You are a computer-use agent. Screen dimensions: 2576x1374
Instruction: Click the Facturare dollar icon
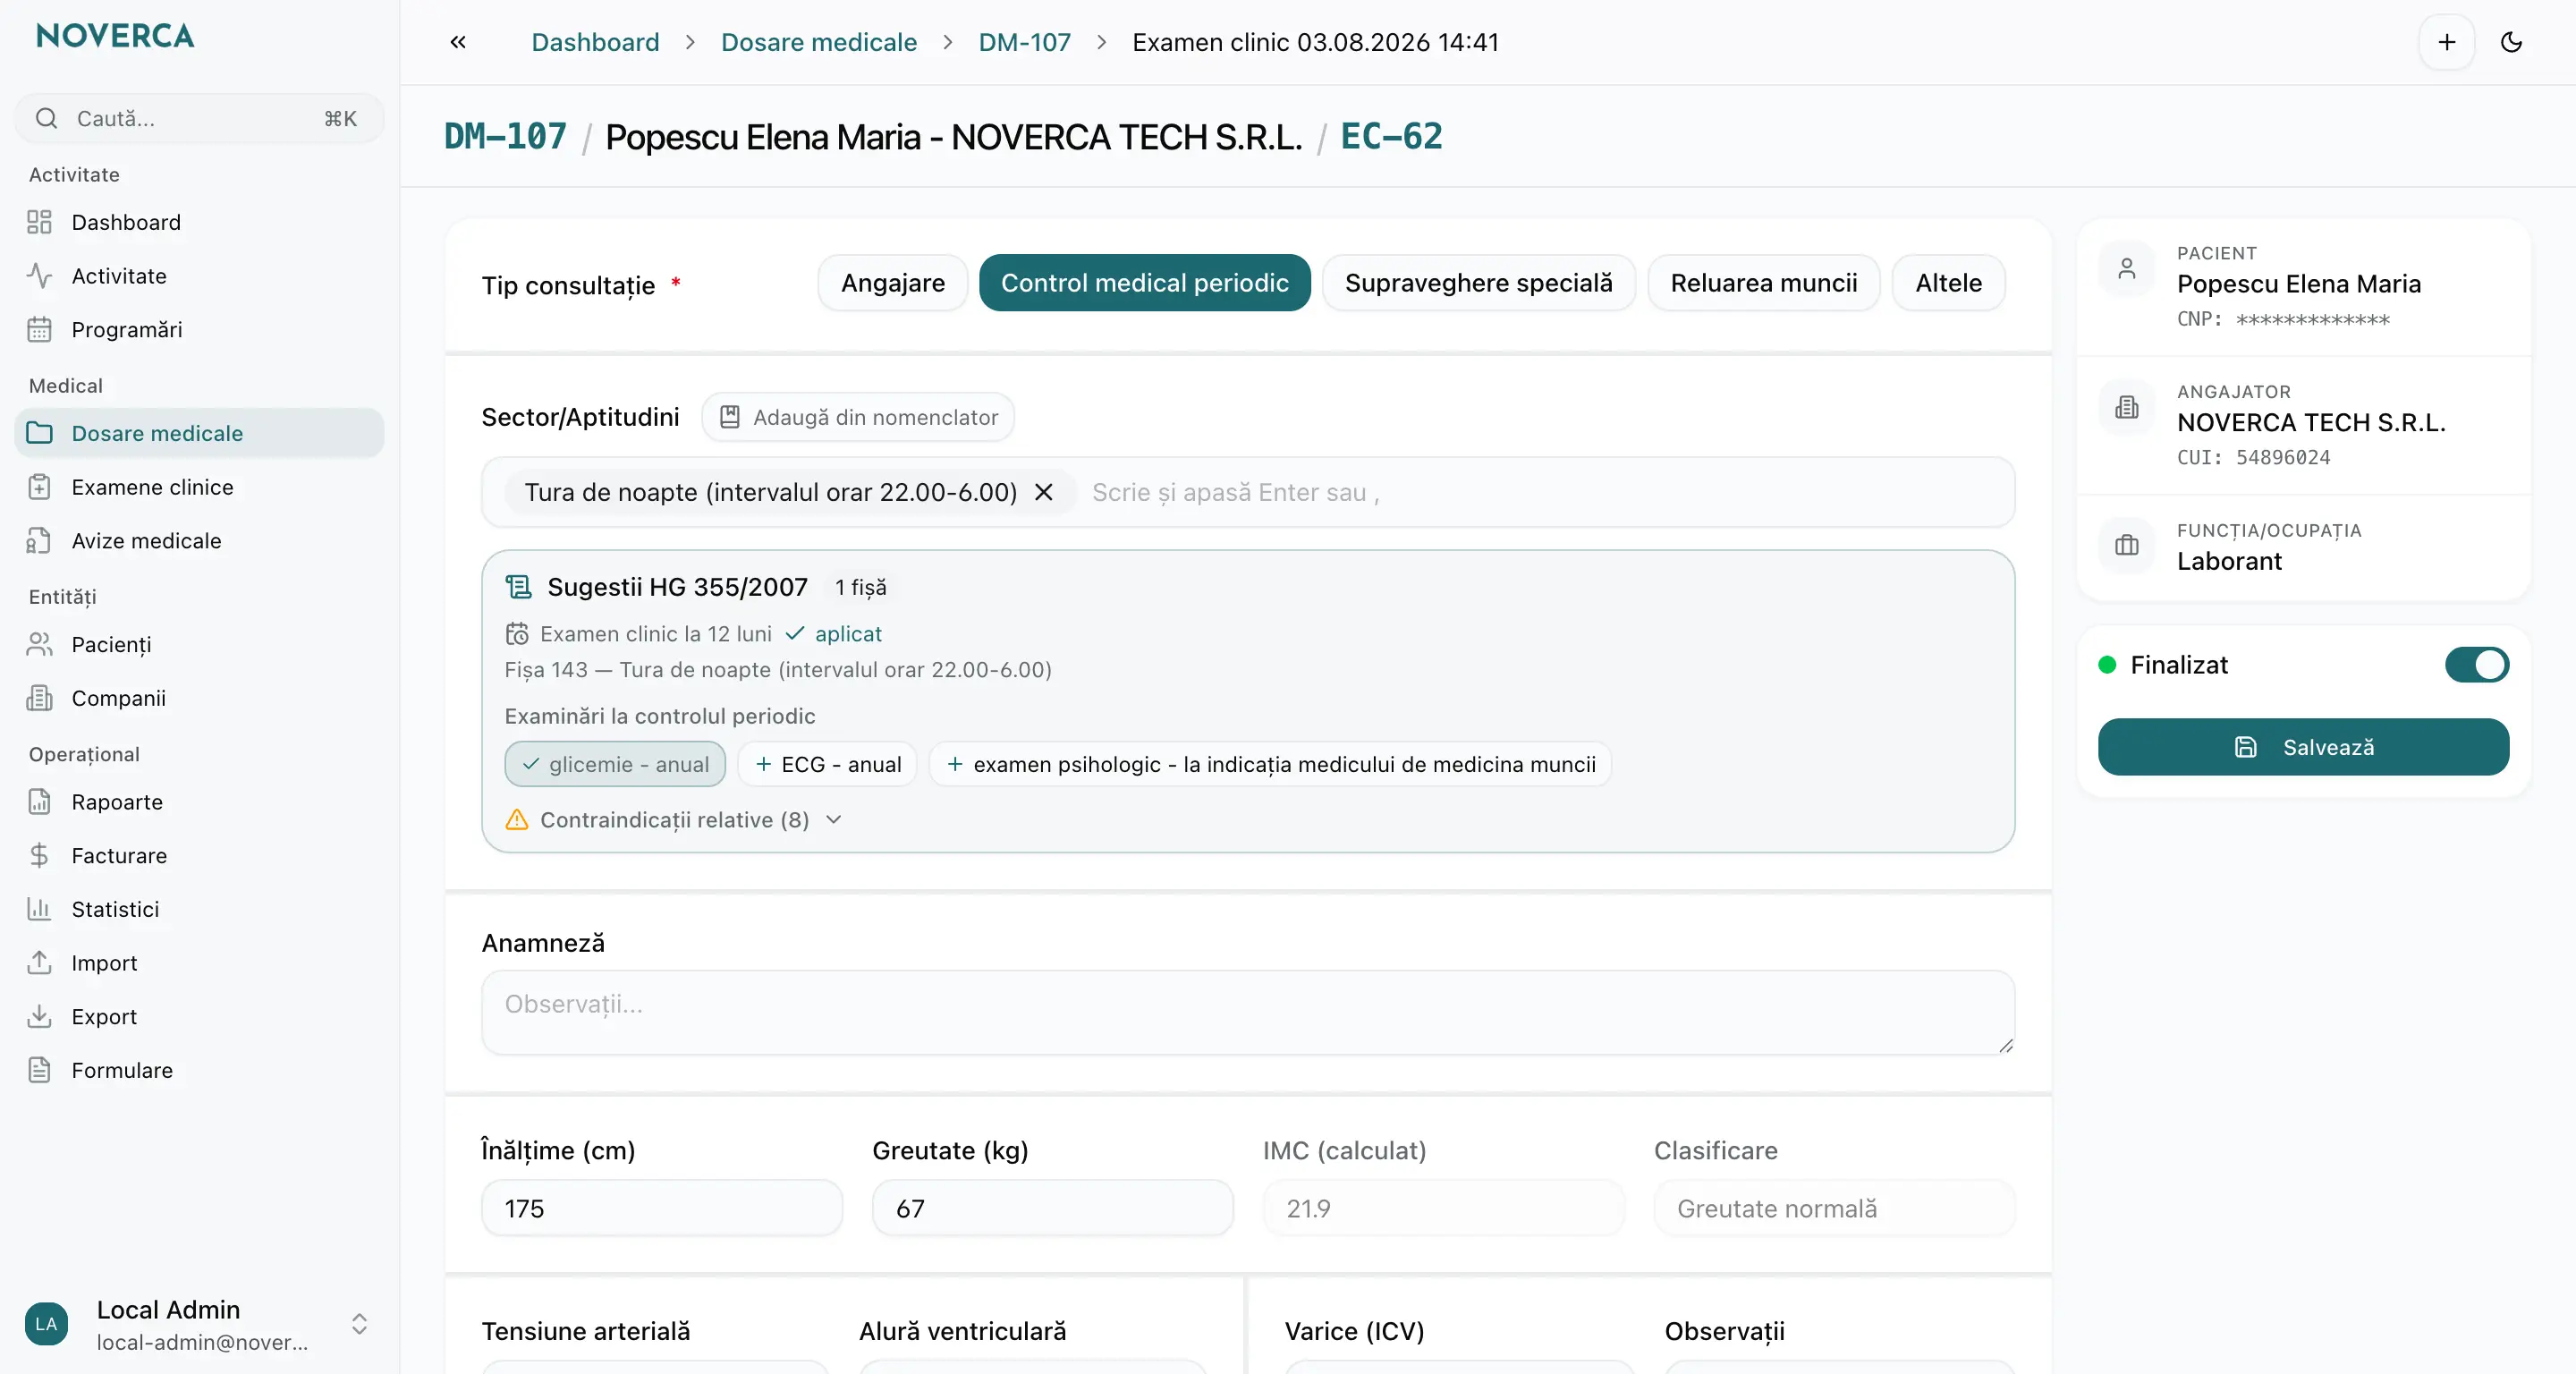39,855
